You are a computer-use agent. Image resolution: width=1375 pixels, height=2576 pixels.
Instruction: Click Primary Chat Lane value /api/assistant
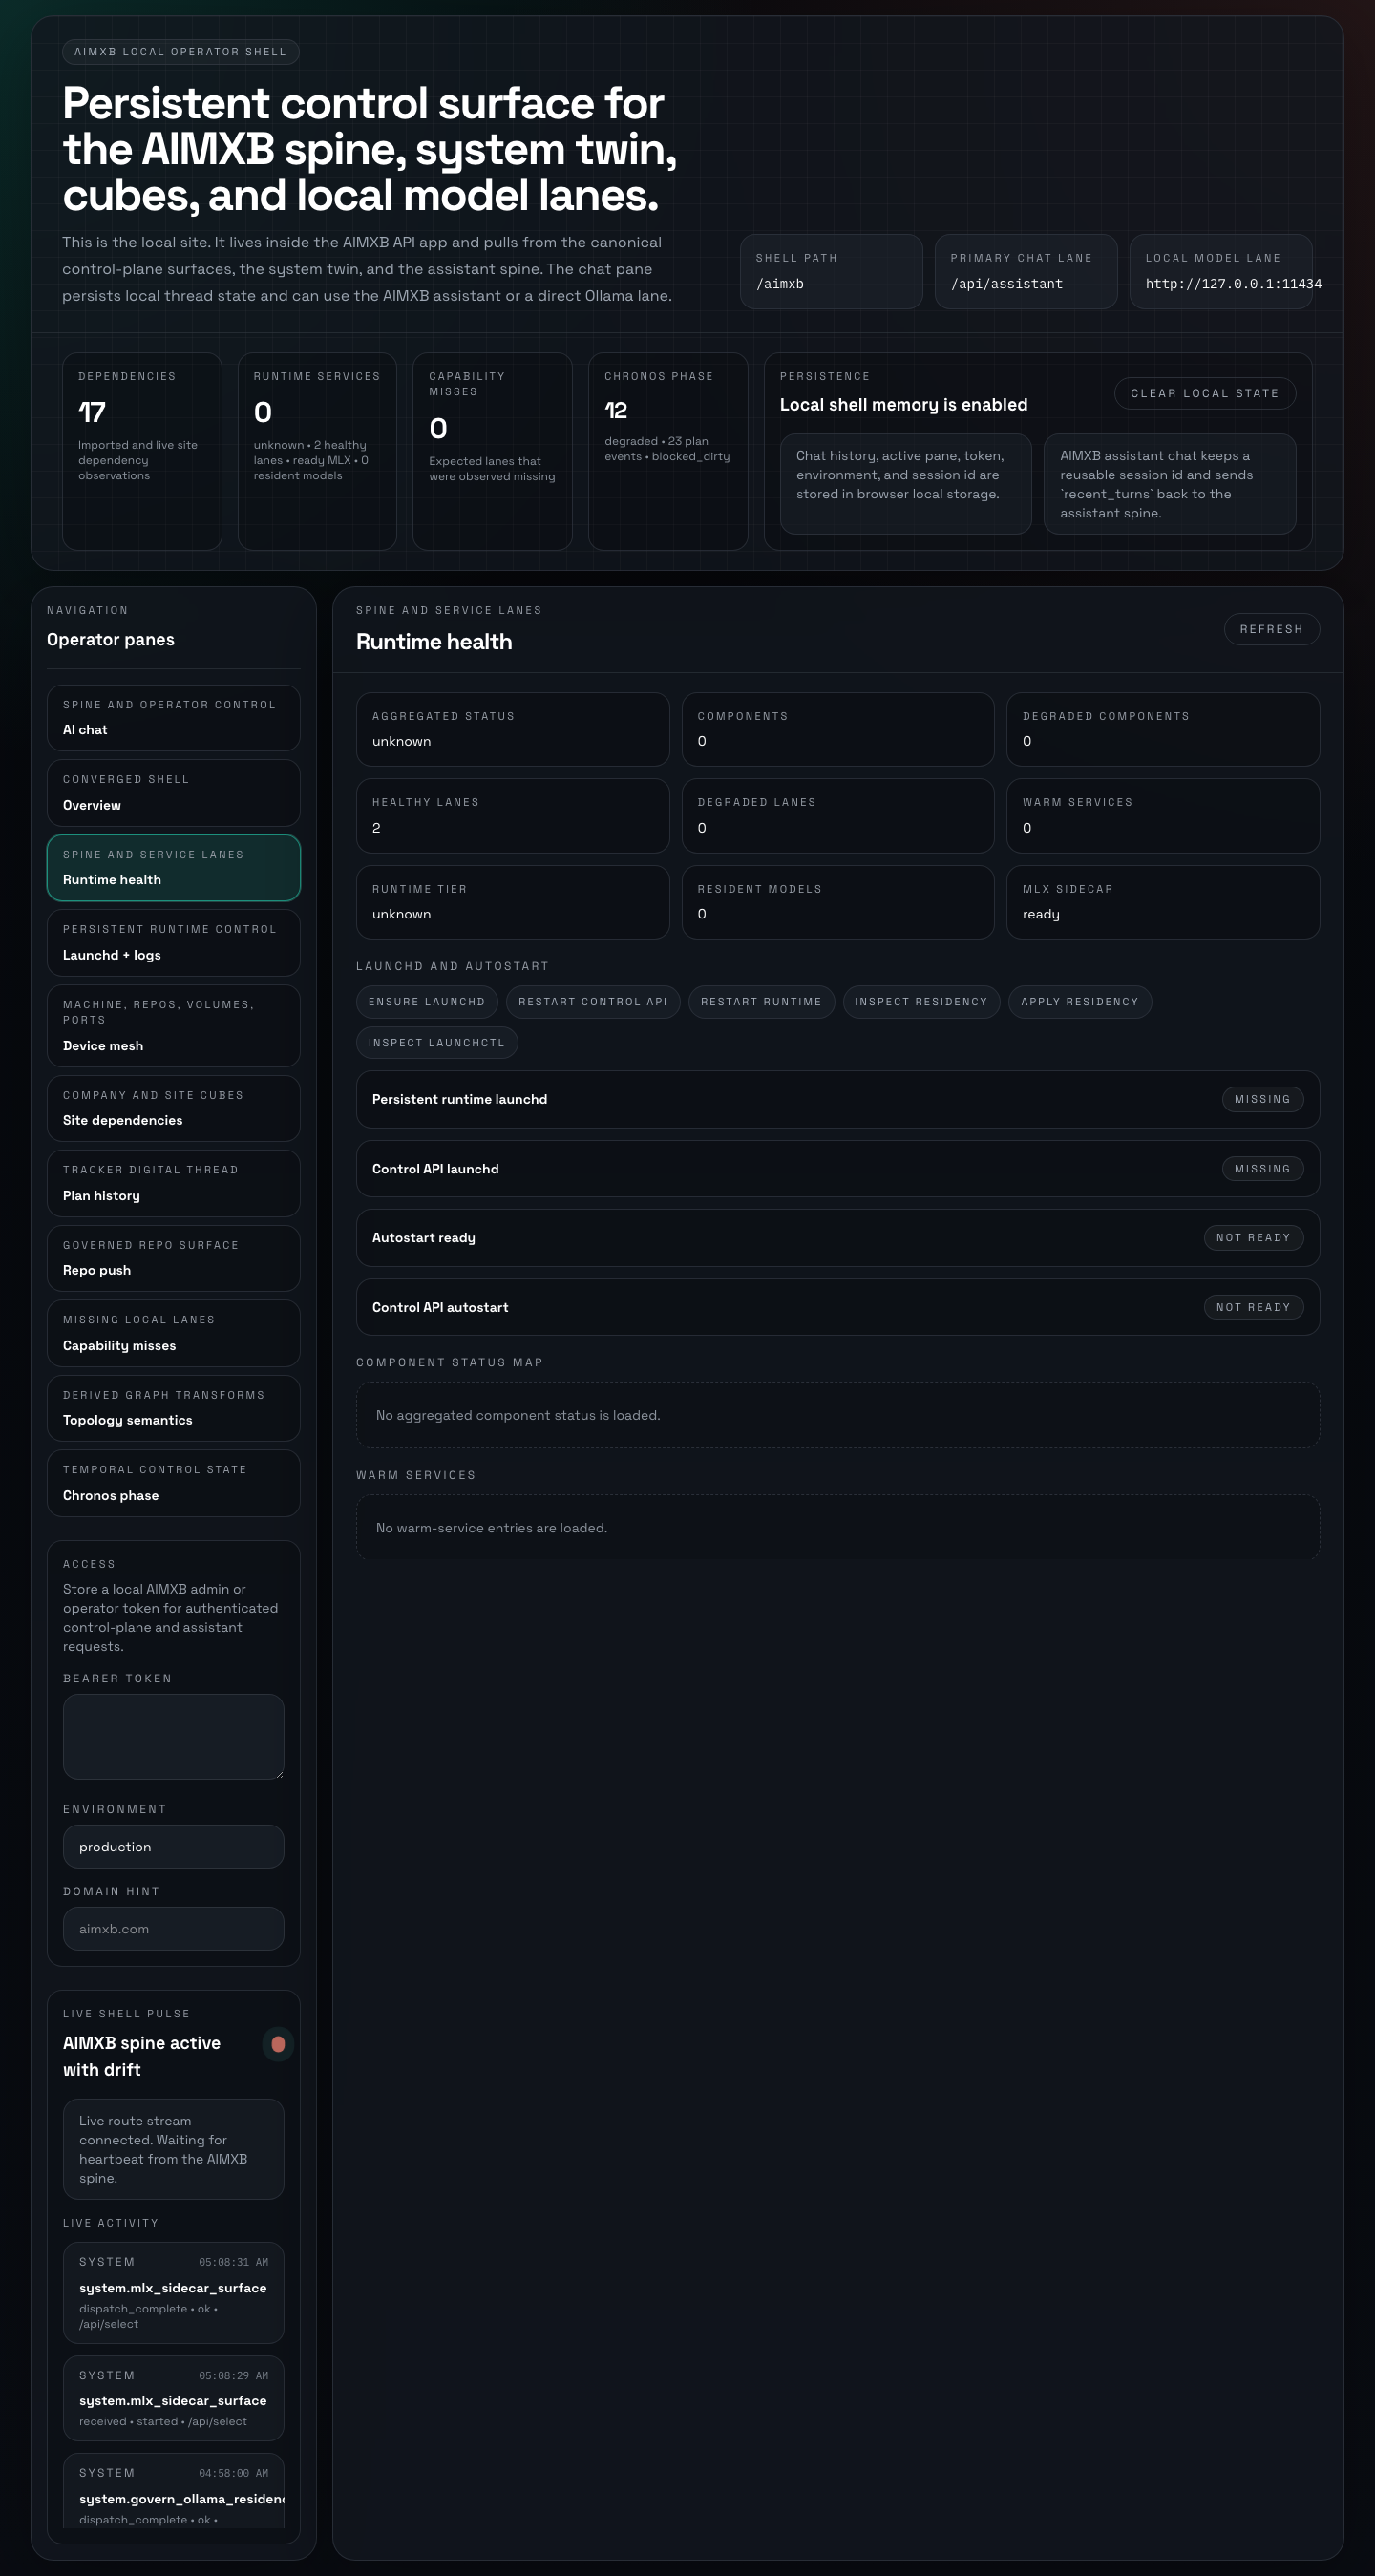(1007, 284)
